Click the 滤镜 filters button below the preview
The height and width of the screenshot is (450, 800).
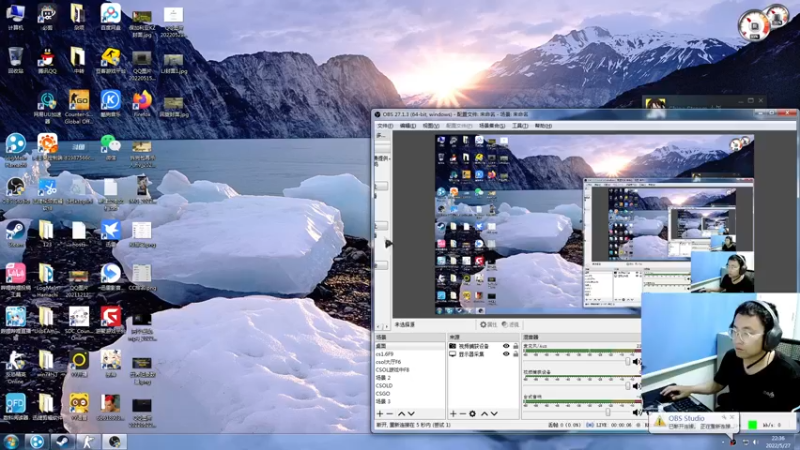[510, 324]
